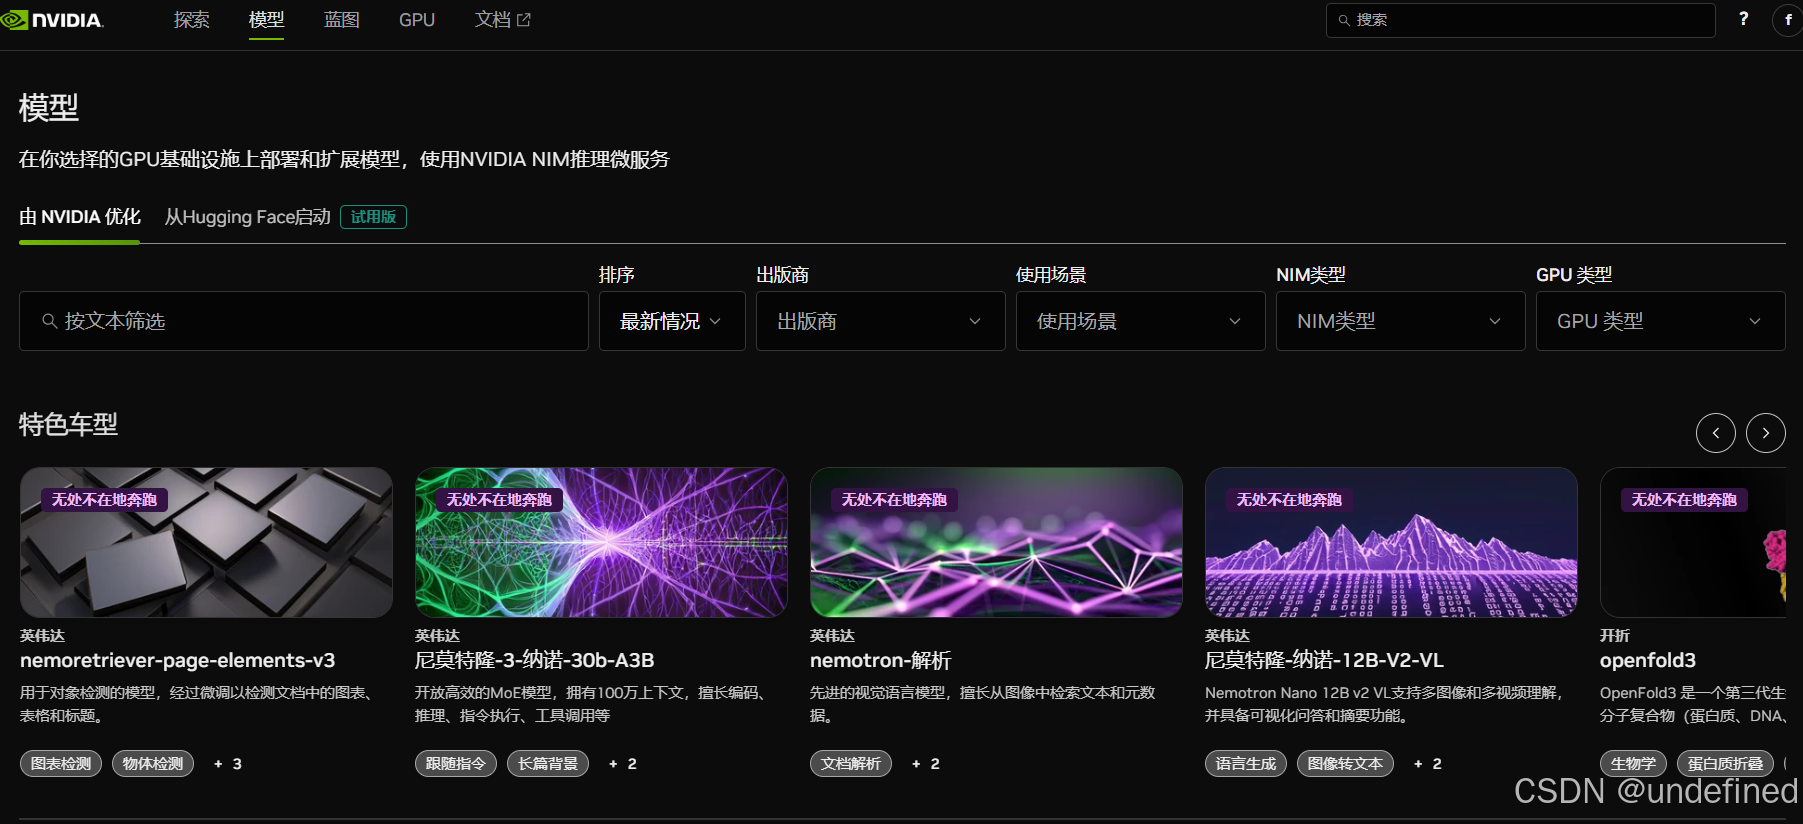
Task: Click 无处不在地奔跑 badge on openfold3 card
Action: click(x=1684, y=499)
